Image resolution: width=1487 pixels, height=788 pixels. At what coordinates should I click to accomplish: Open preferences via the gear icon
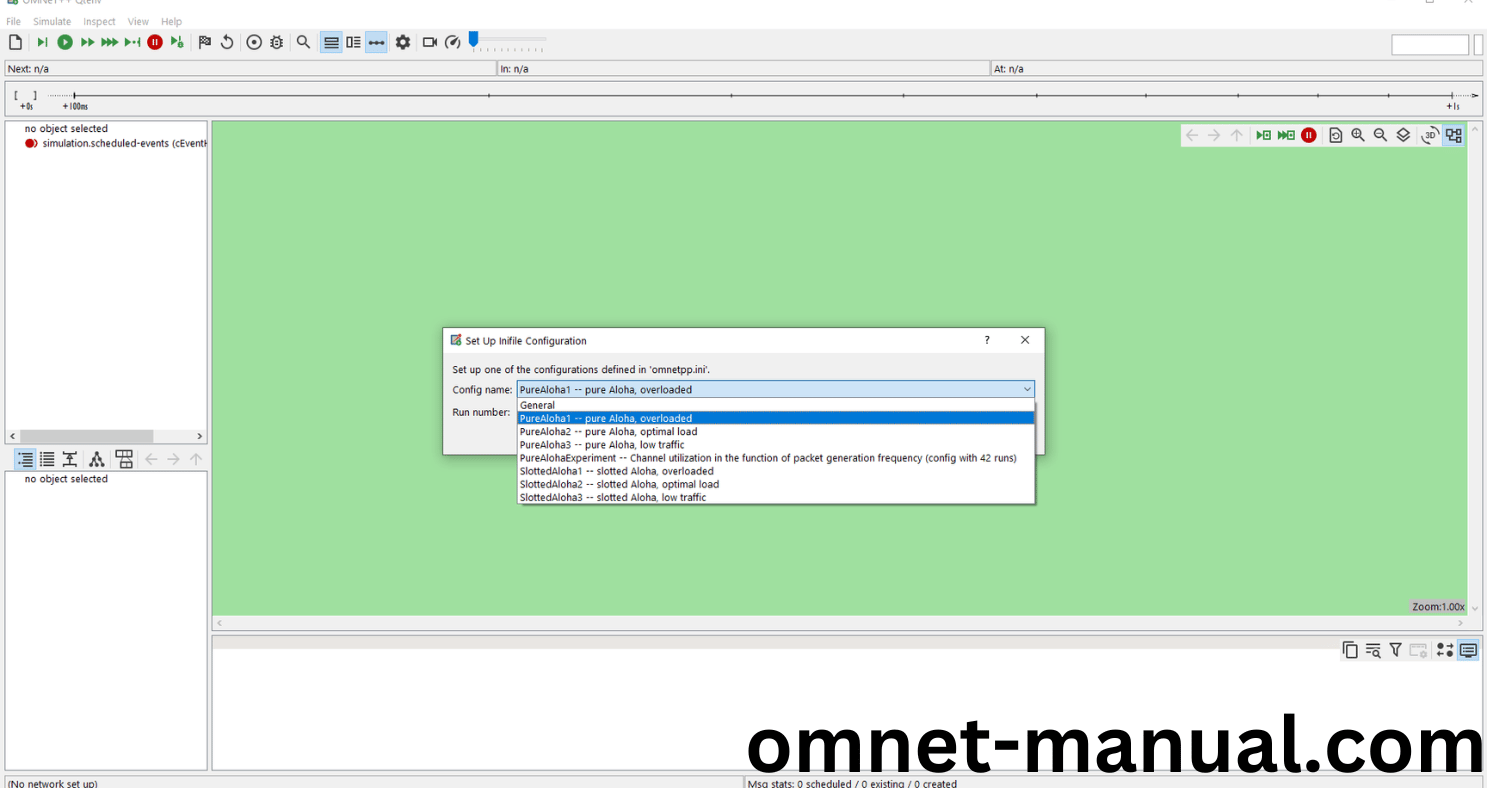[403, 42]
